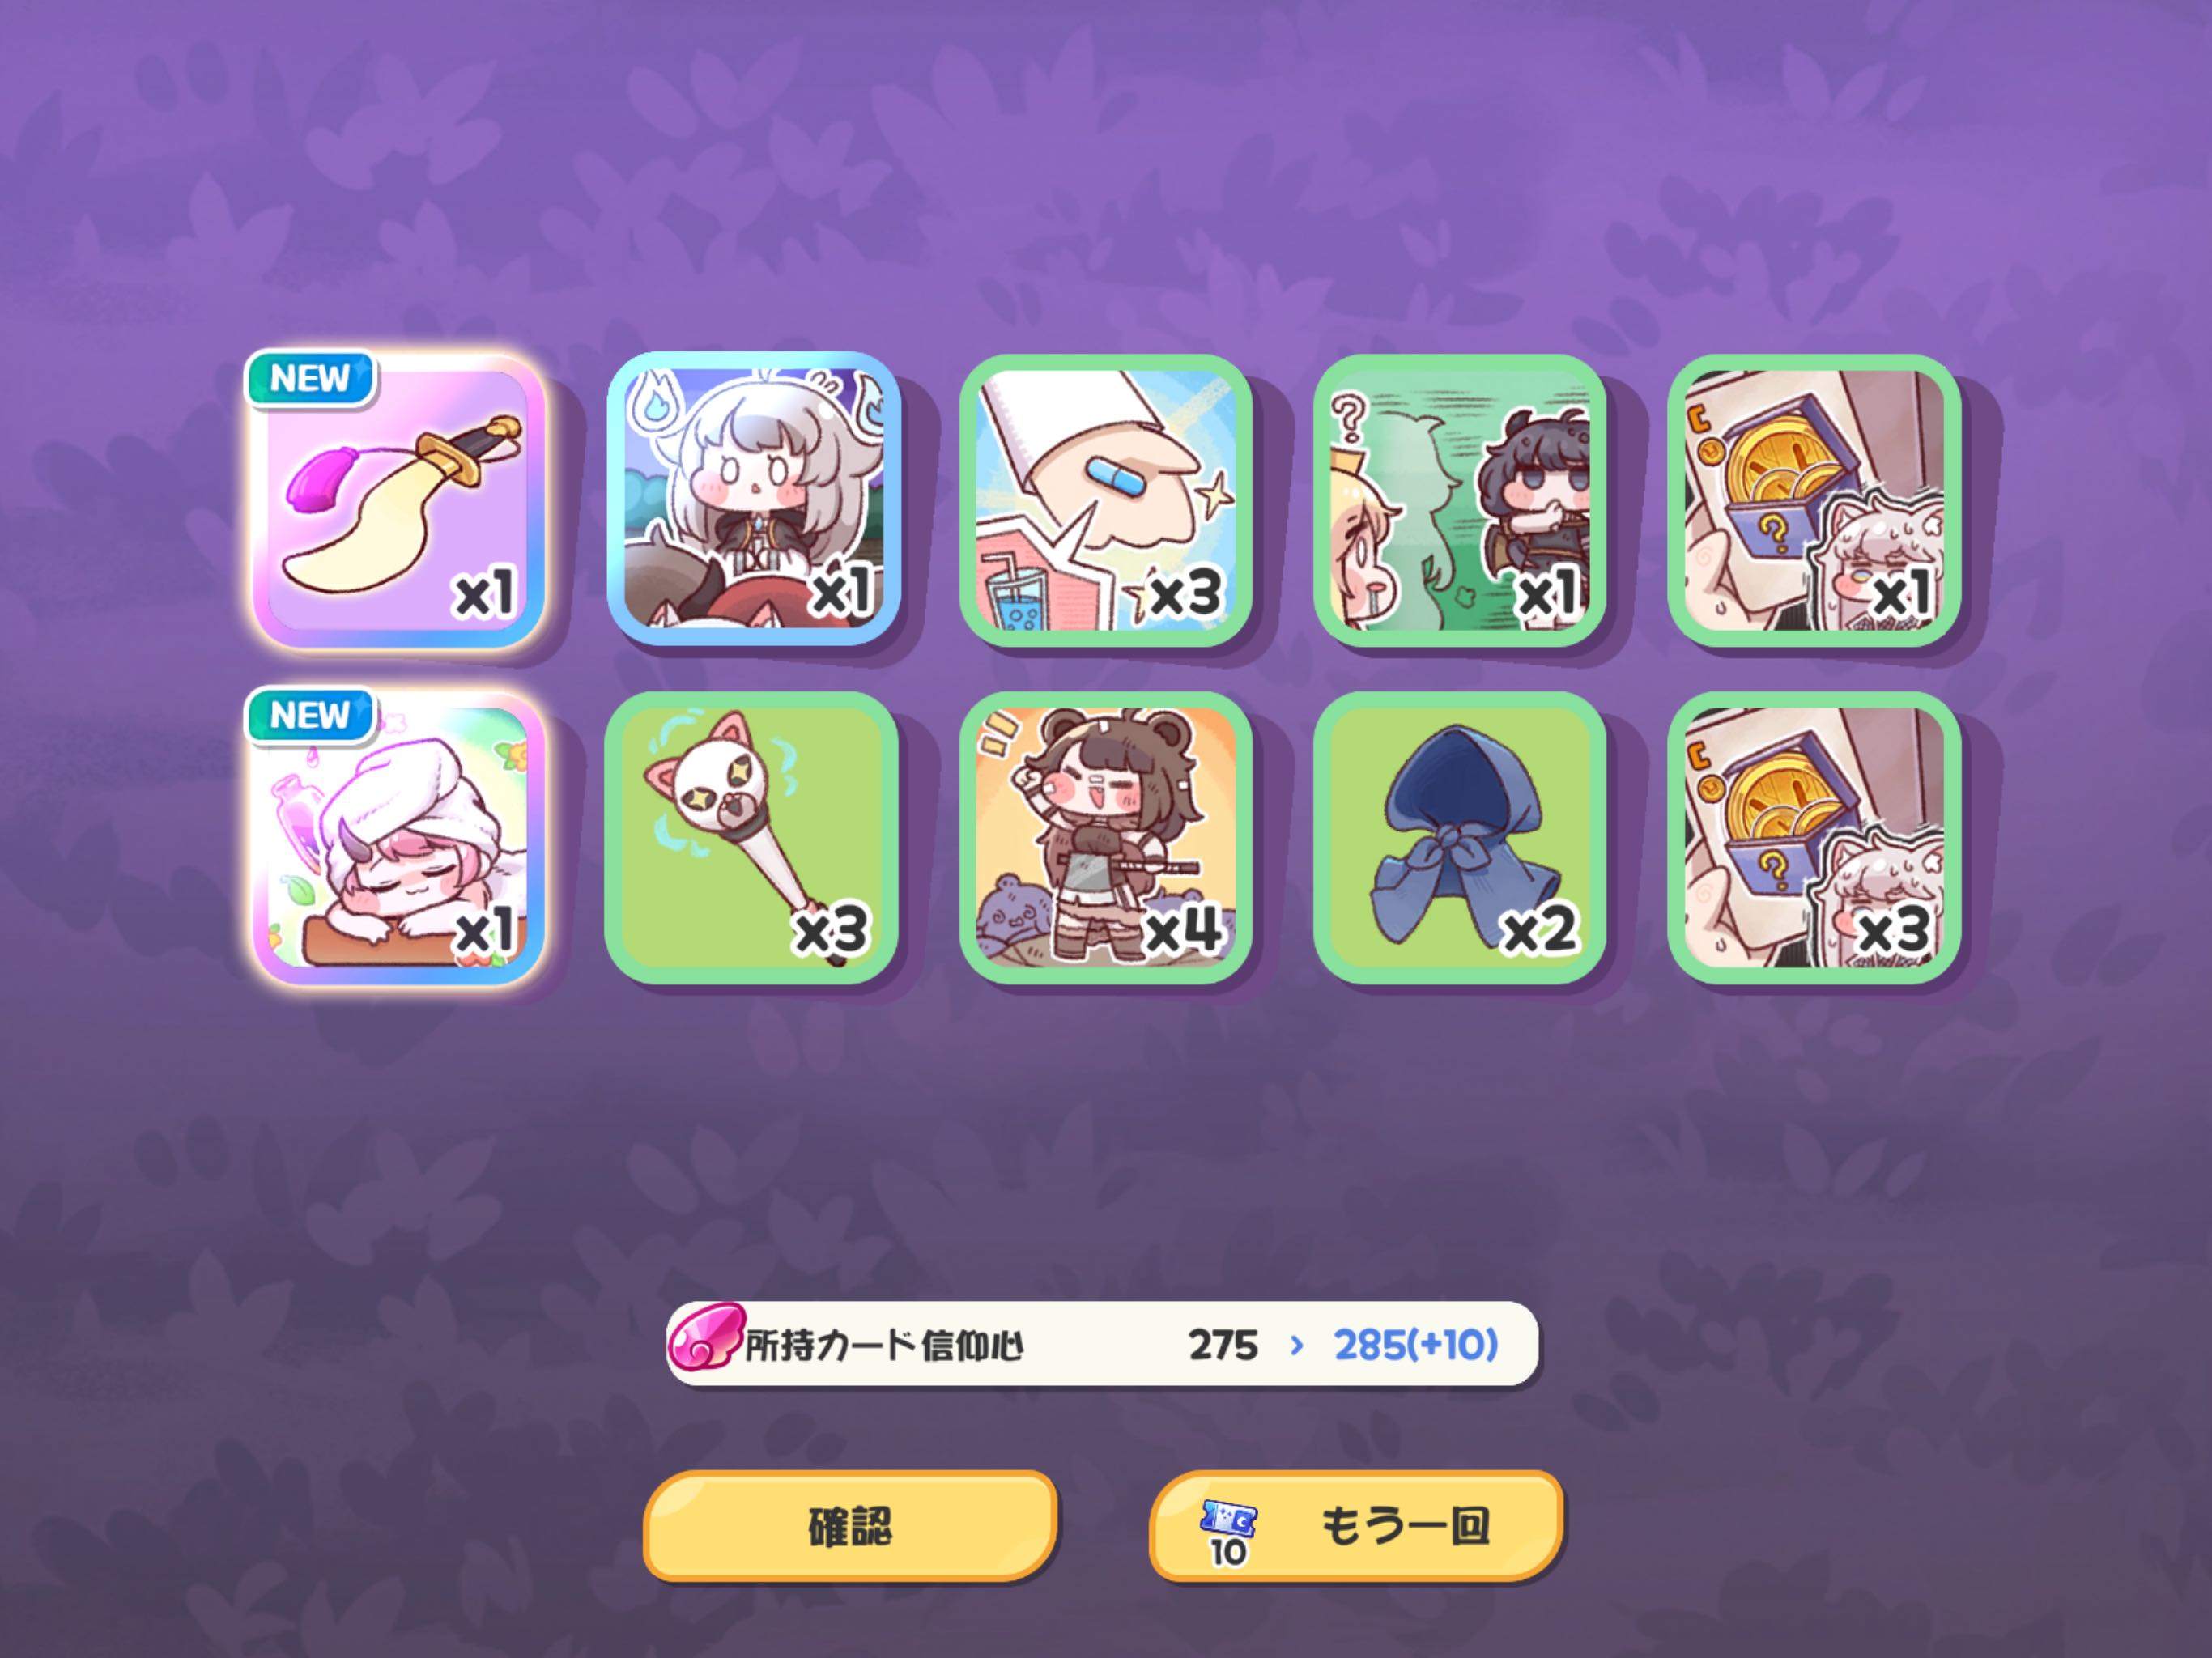Open the bear-eared girl saluting card
This screenshot has width=2212, height=1658.
click(x=1106, y=838)
